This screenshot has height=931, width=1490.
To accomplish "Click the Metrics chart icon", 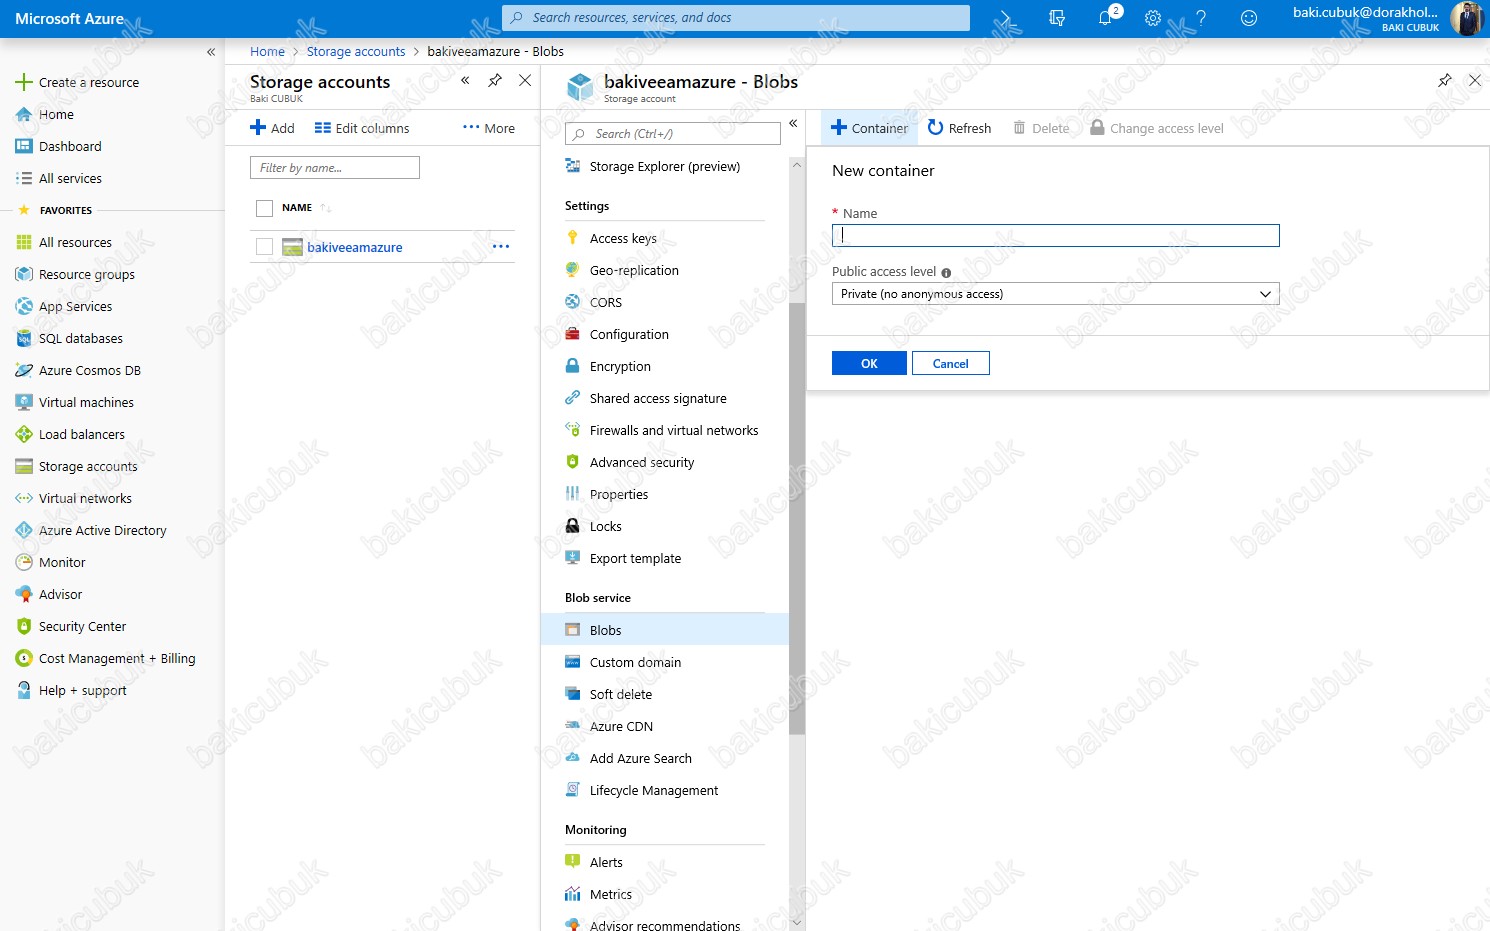I will tap(572, 894).
